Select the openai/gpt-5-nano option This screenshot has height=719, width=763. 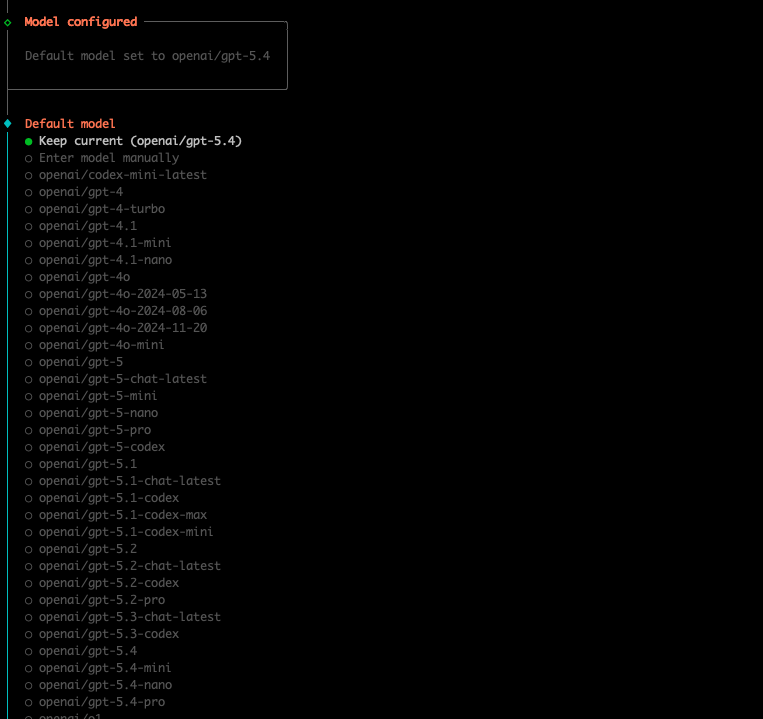(x=98, y=413)
